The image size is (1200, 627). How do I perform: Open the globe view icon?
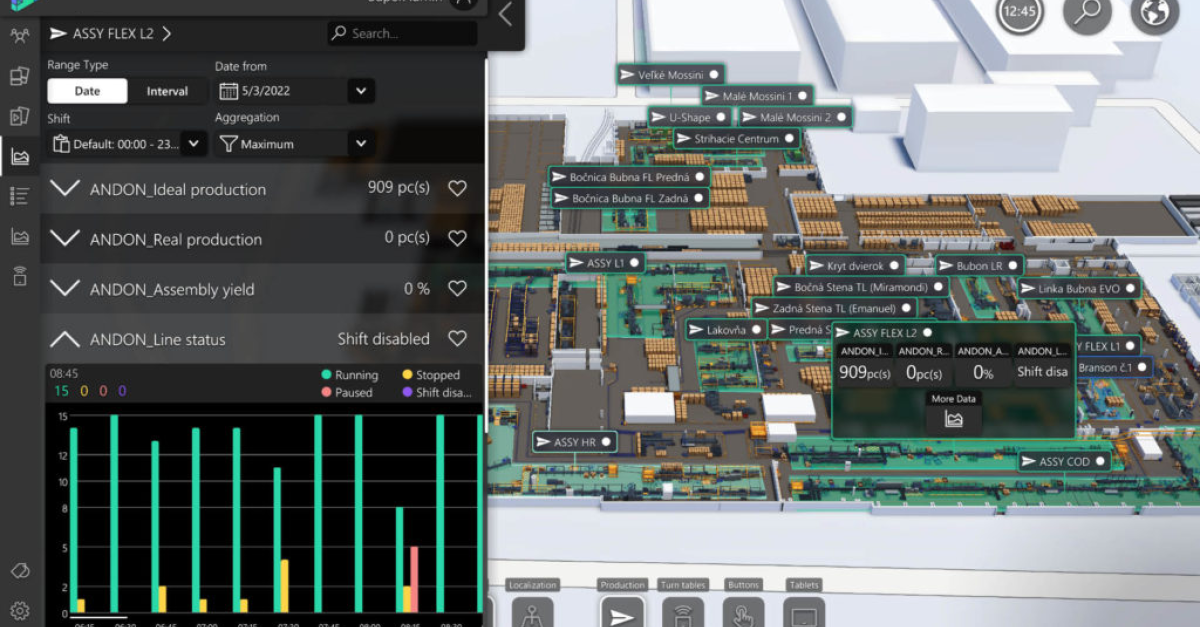tap(1154, 15)
